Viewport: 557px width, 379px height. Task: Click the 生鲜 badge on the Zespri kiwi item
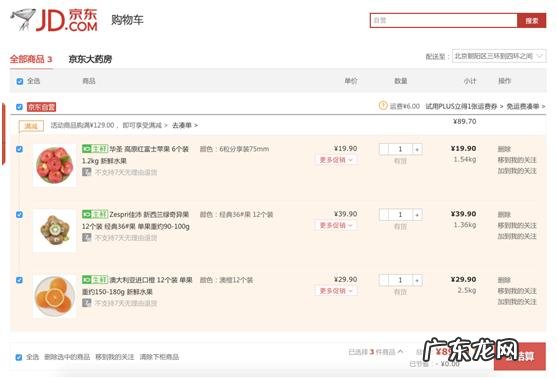(x=95, y=214)
